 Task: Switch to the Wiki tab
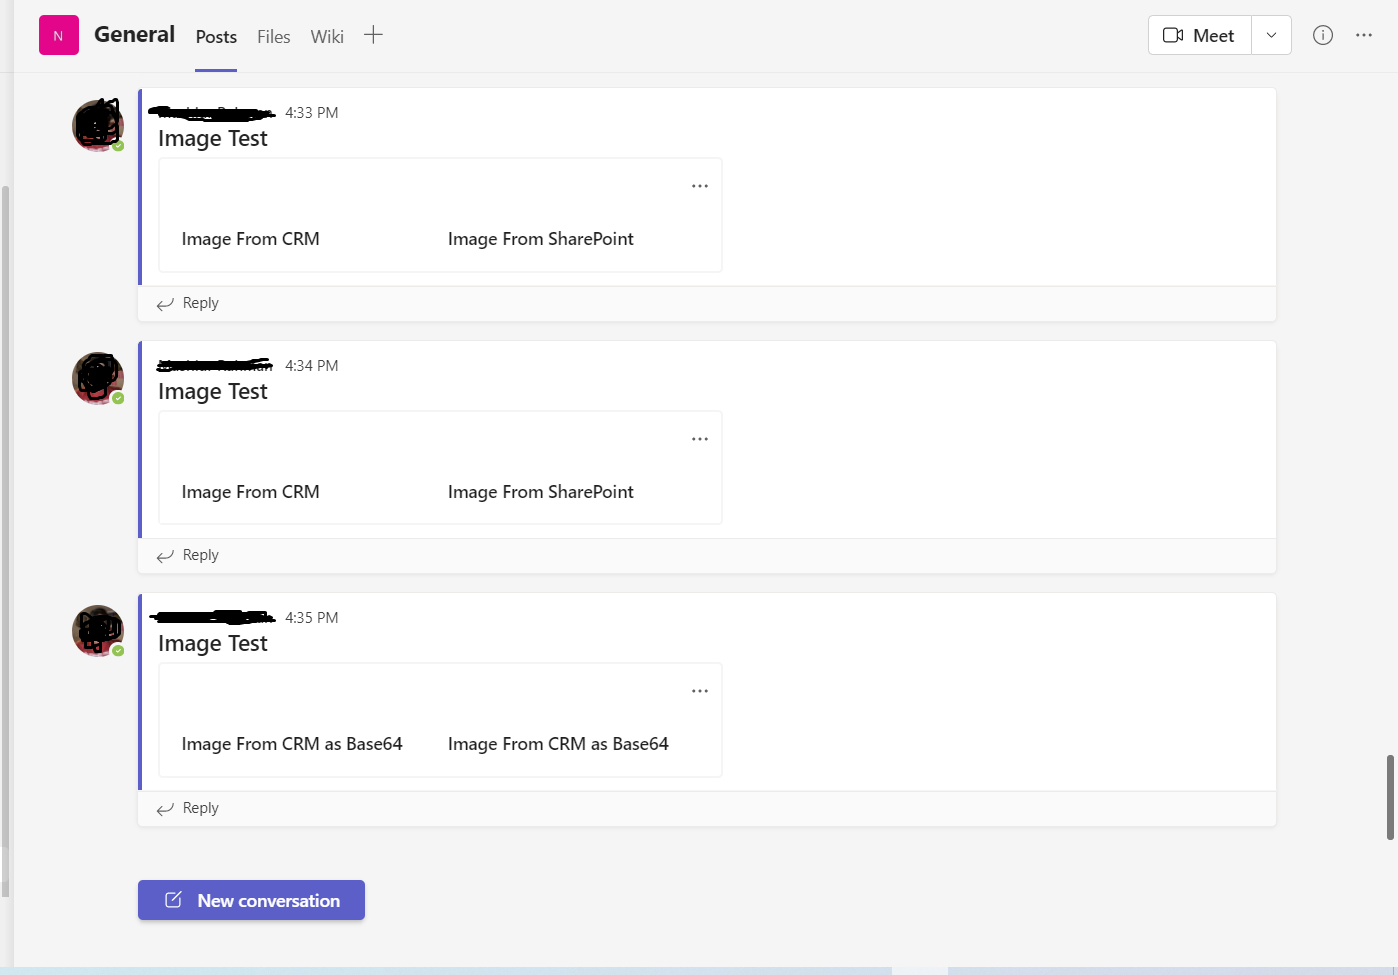(326, 37)
